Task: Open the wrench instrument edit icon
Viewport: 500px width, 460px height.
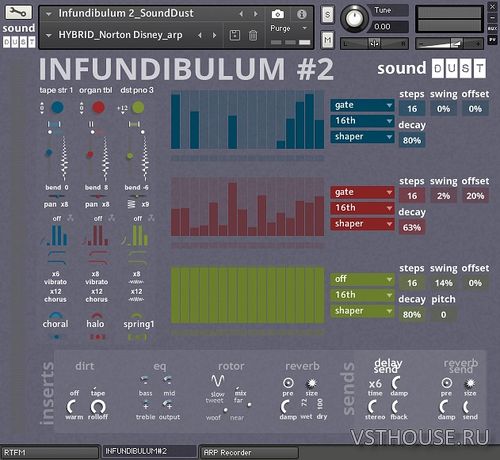Action: [19, 12]
